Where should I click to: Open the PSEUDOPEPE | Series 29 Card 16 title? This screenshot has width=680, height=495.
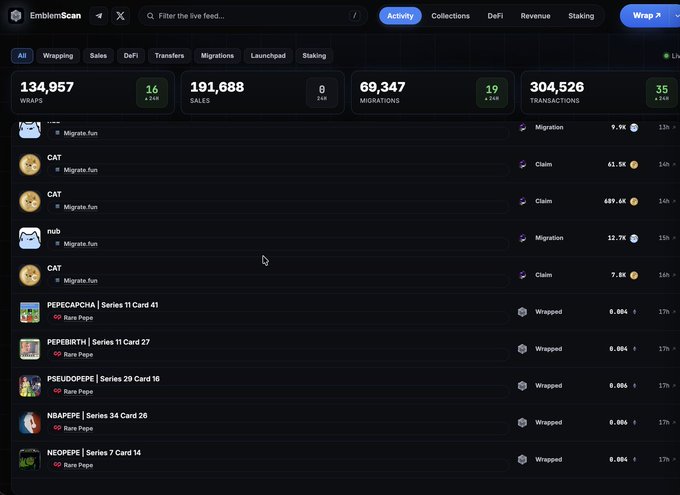103,379
